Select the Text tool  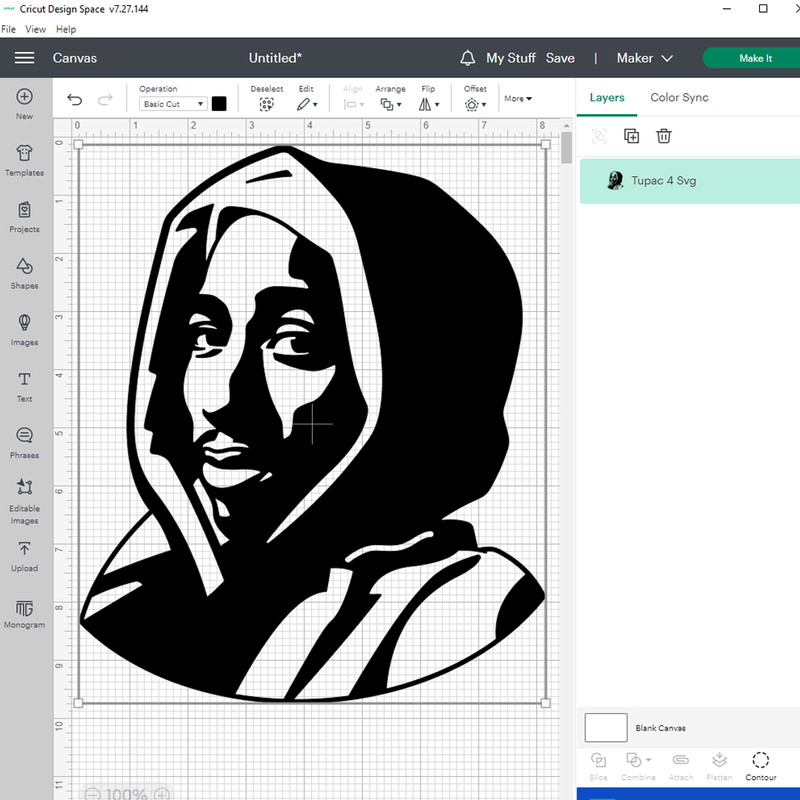point(24,385)
